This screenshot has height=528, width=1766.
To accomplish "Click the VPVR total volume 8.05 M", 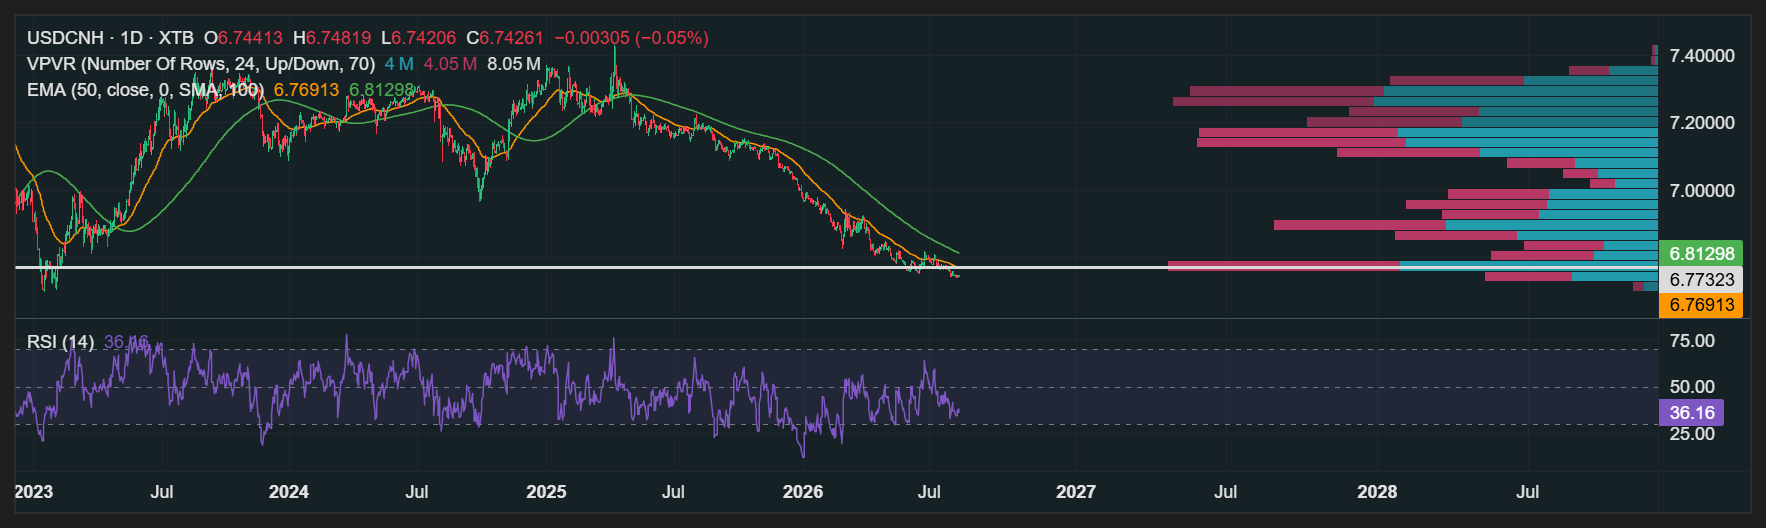I will (x=514, y=64).
